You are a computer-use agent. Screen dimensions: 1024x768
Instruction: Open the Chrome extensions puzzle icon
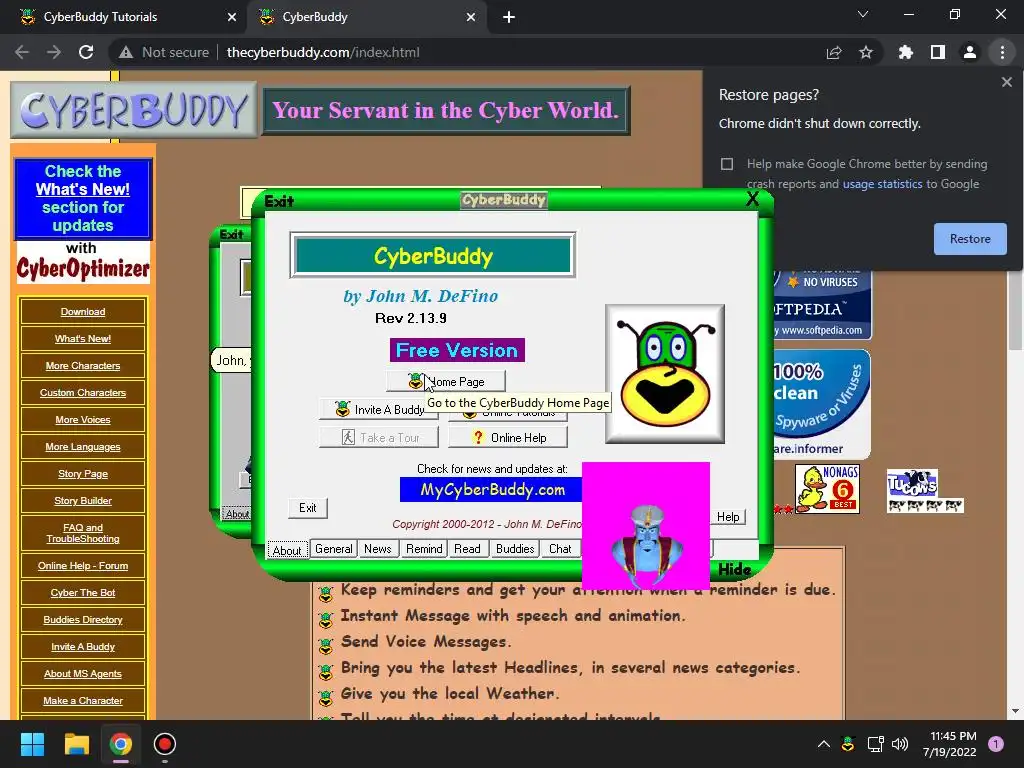click(906, 52)
